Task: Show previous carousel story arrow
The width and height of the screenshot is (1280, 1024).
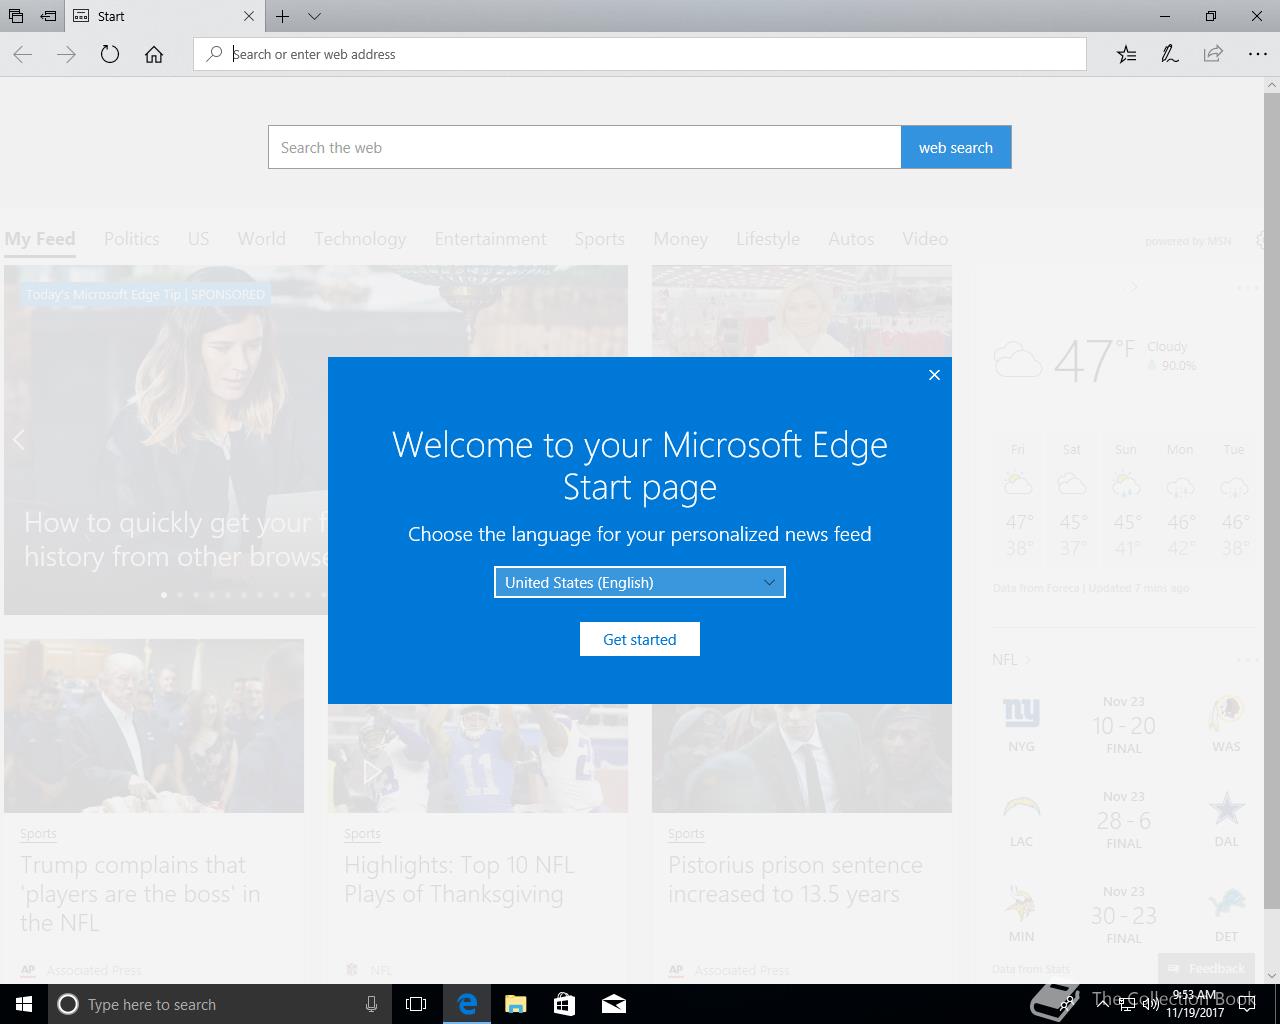Action: [18, 439]
